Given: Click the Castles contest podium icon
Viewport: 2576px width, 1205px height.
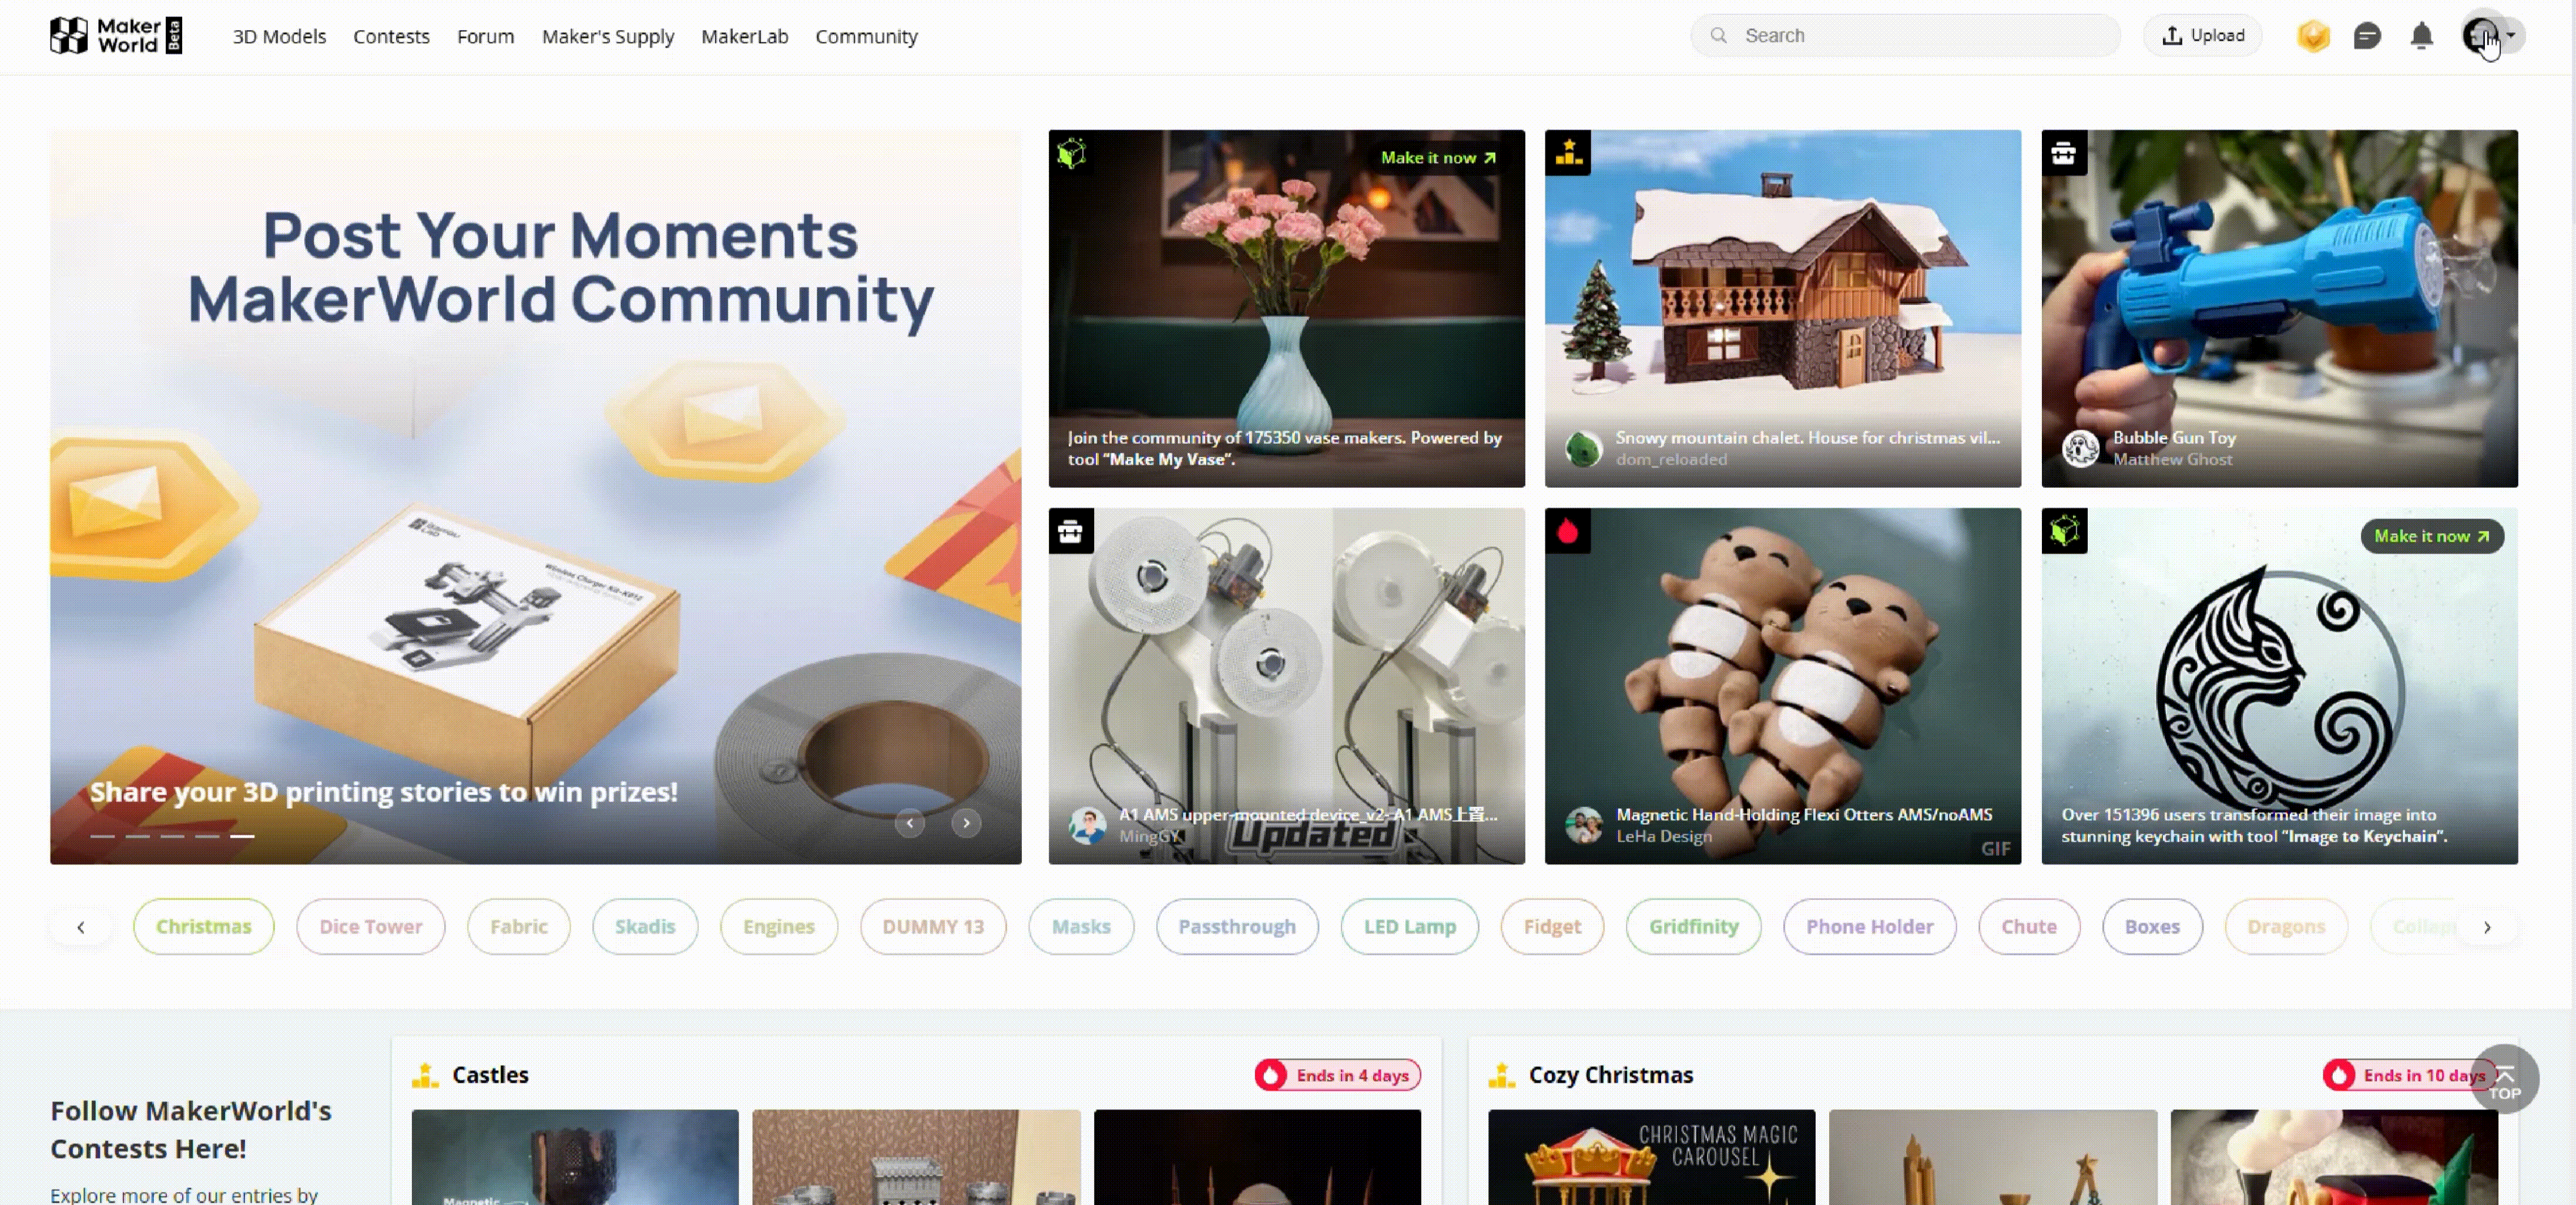Looking at the screenshot, I should coord(425,1075).
